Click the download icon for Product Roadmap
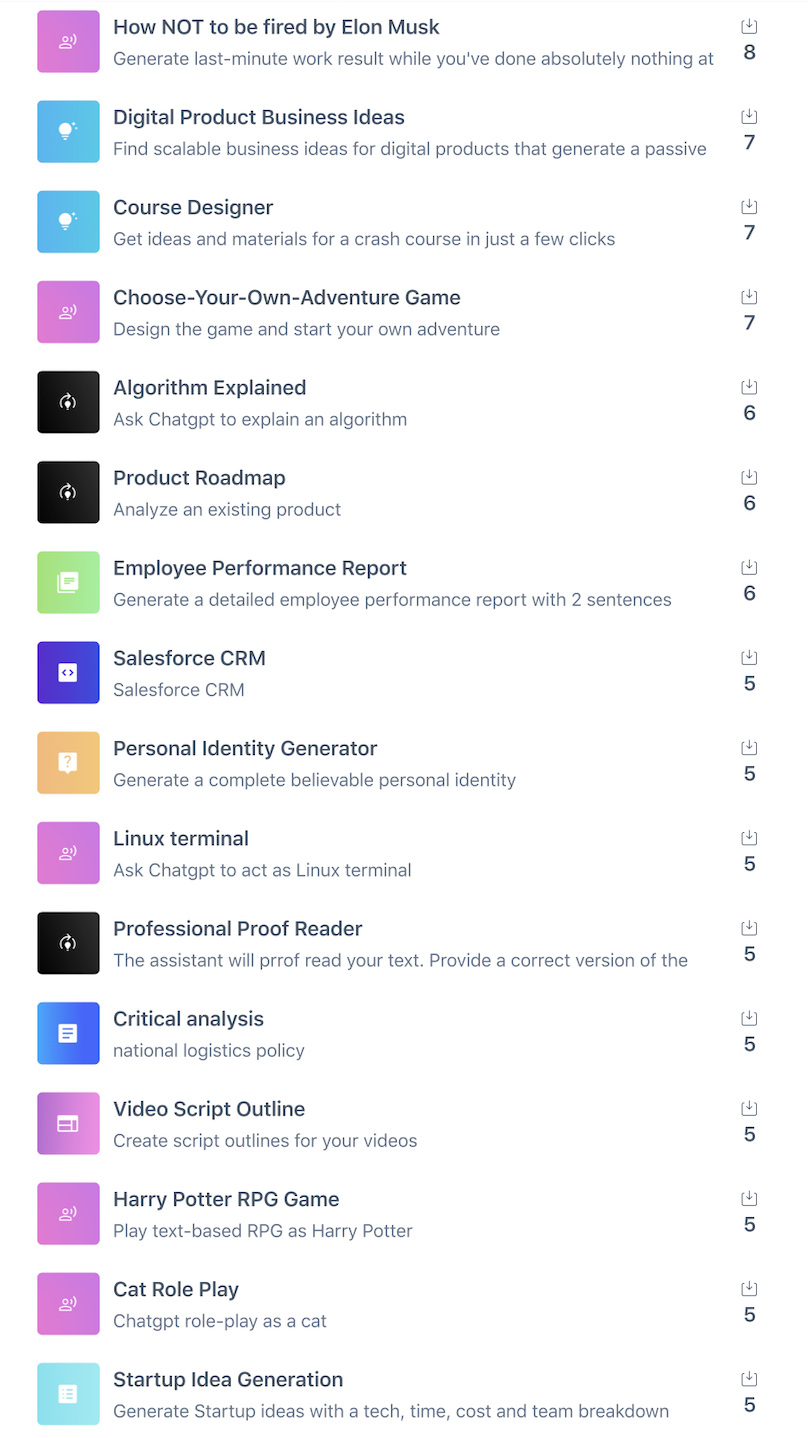 click(749, 477)
